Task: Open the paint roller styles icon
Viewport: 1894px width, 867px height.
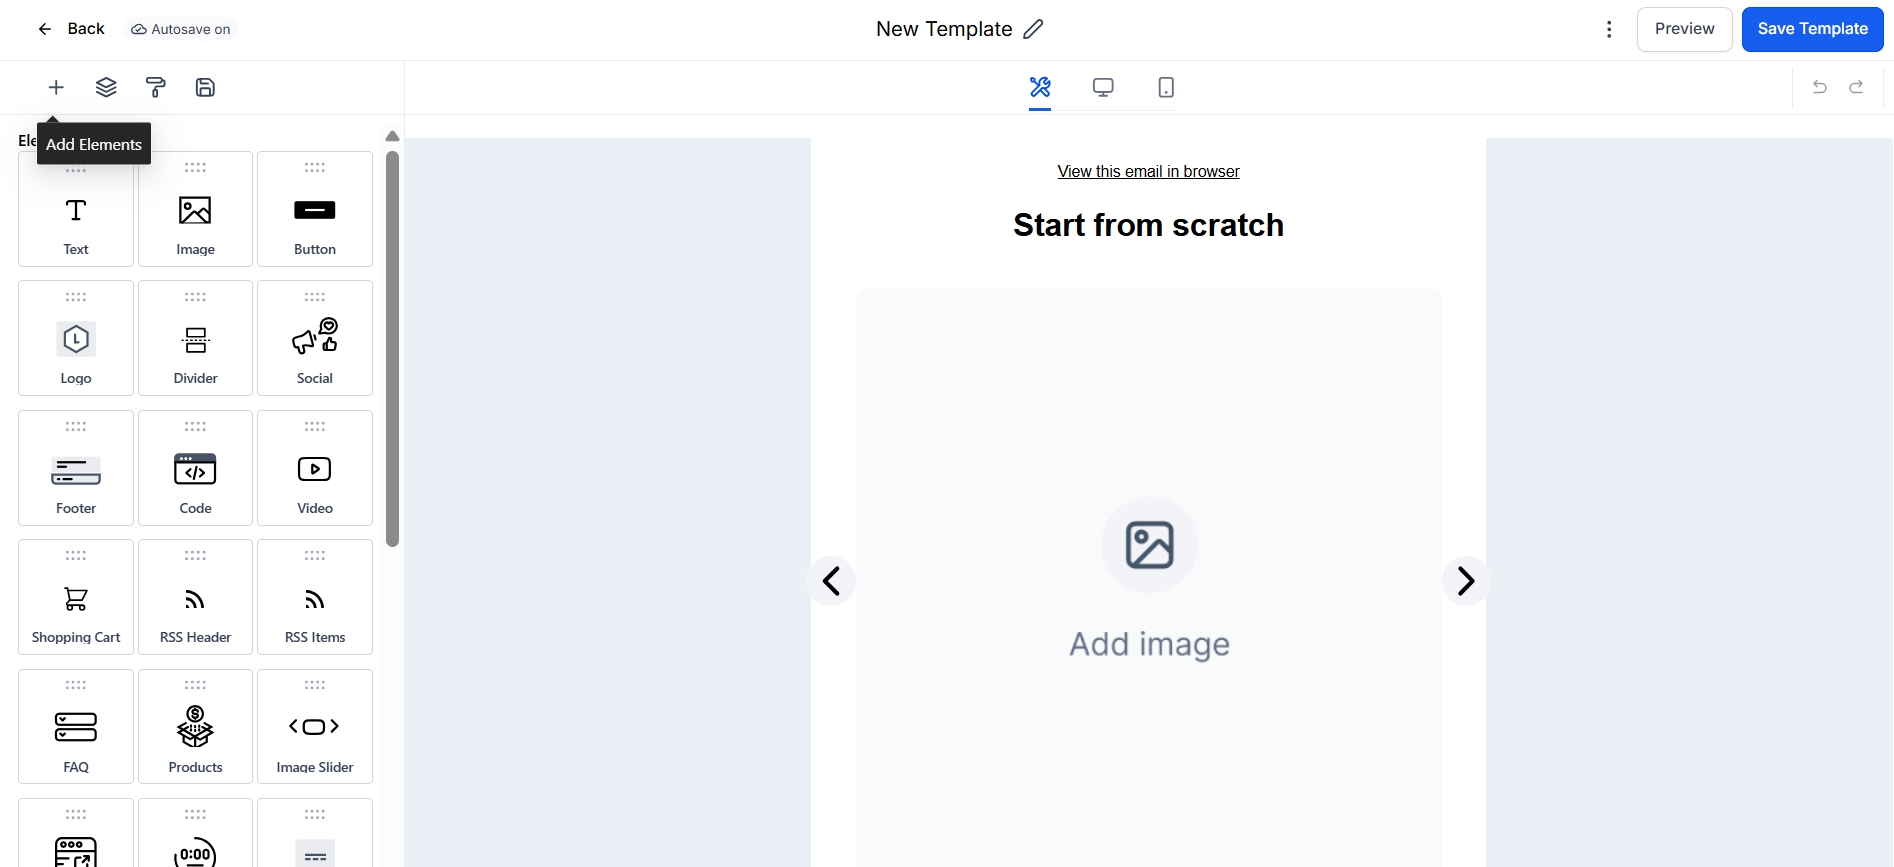Action: click(x=156, y=88)
